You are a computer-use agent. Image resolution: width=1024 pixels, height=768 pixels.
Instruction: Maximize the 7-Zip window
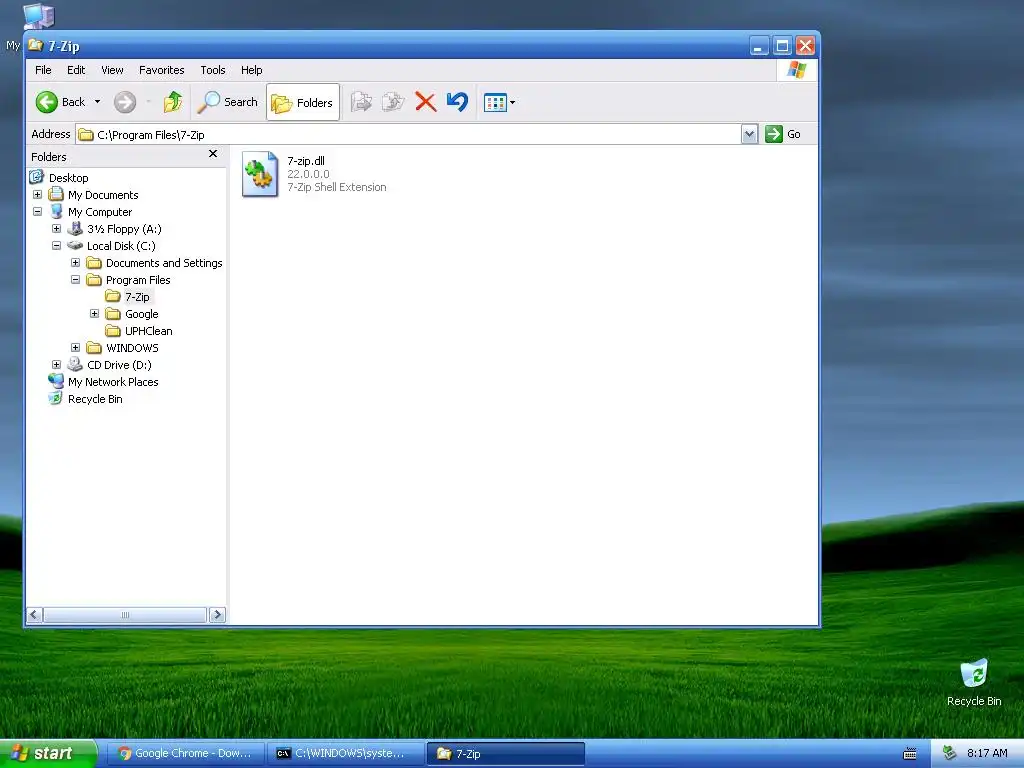(782, 46)
